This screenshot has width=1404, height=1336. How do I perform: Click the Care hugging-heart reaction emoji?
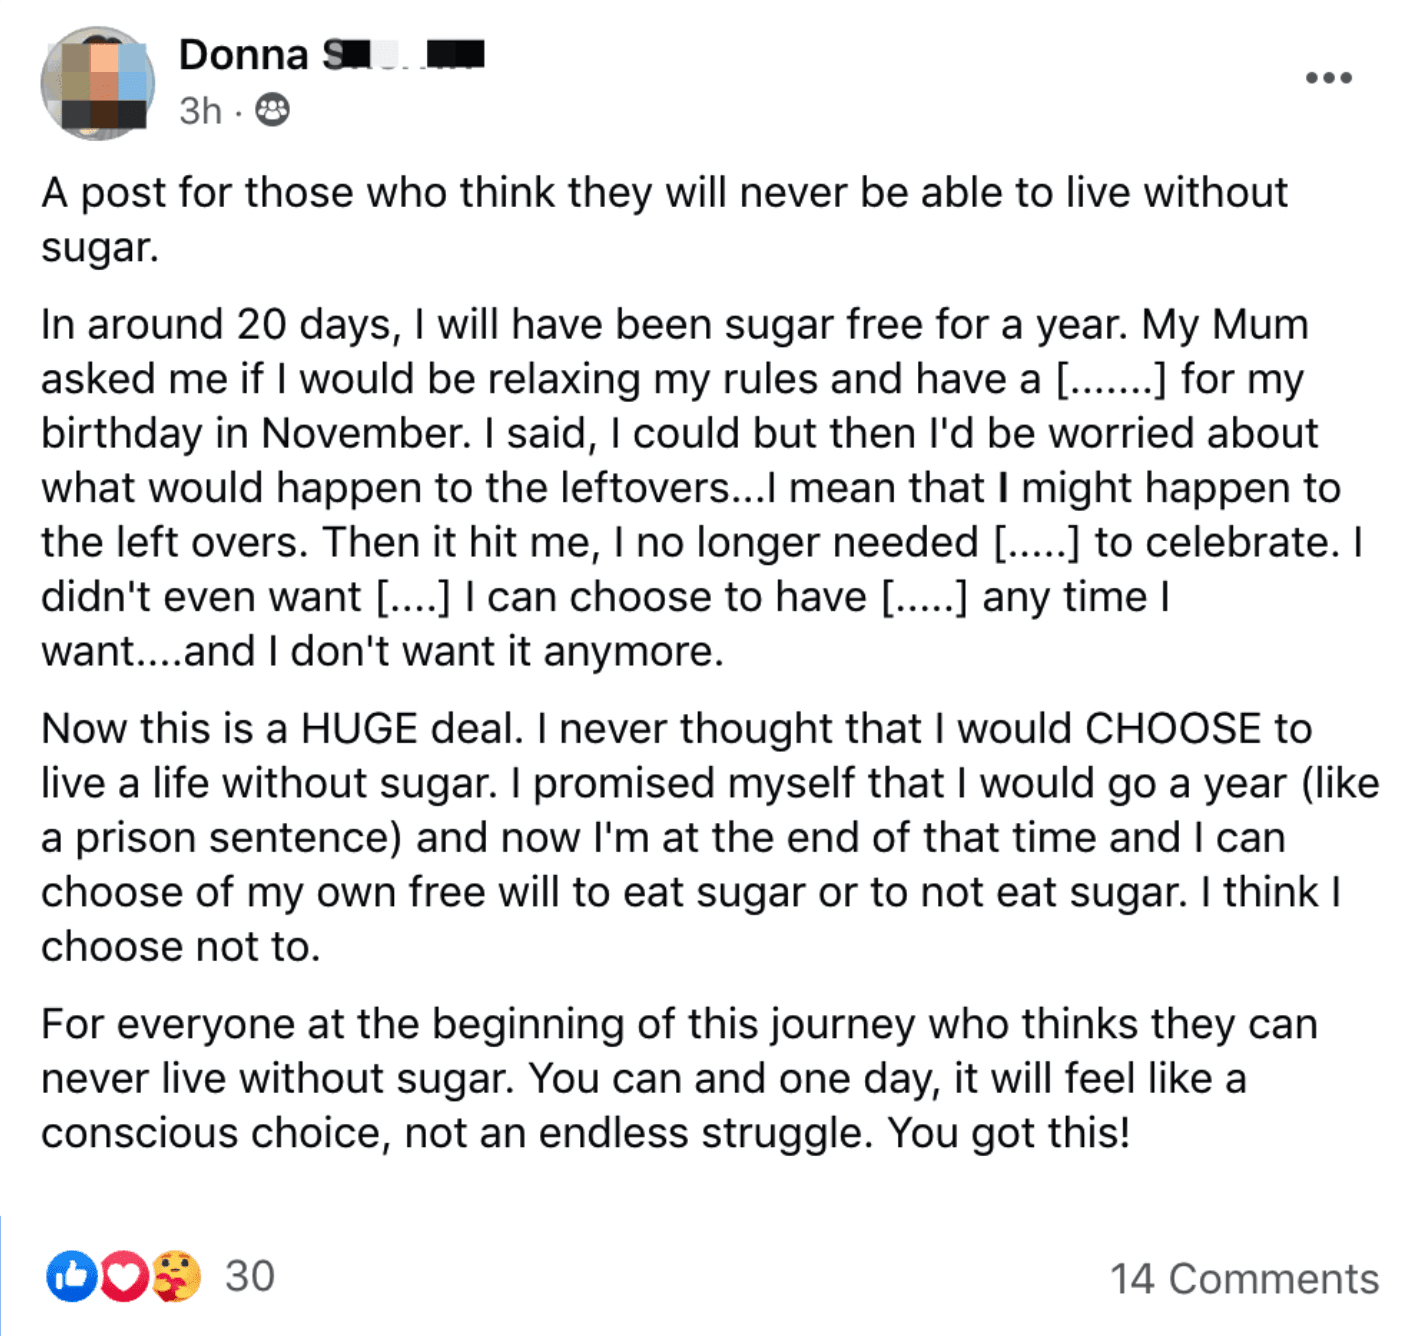coord(177,1277)
